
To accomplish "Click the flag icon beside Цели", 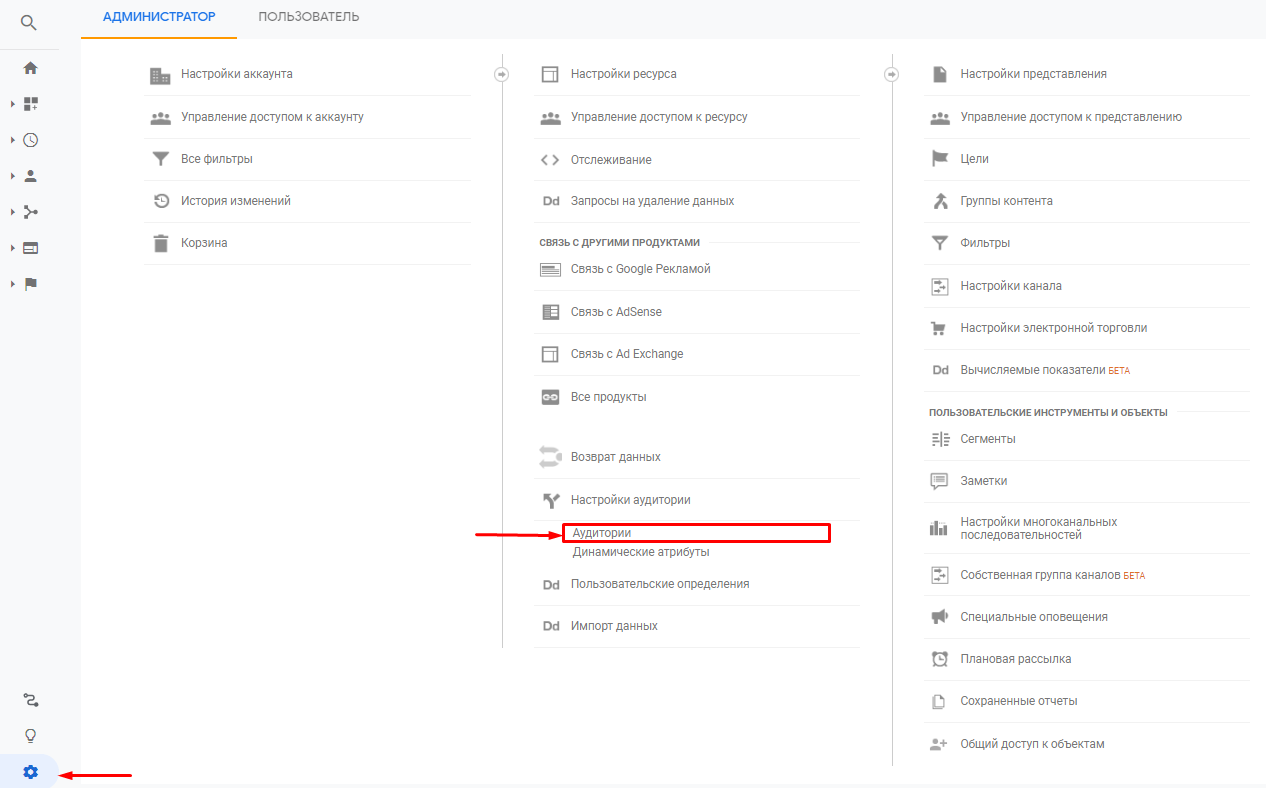I will point(939,159).
